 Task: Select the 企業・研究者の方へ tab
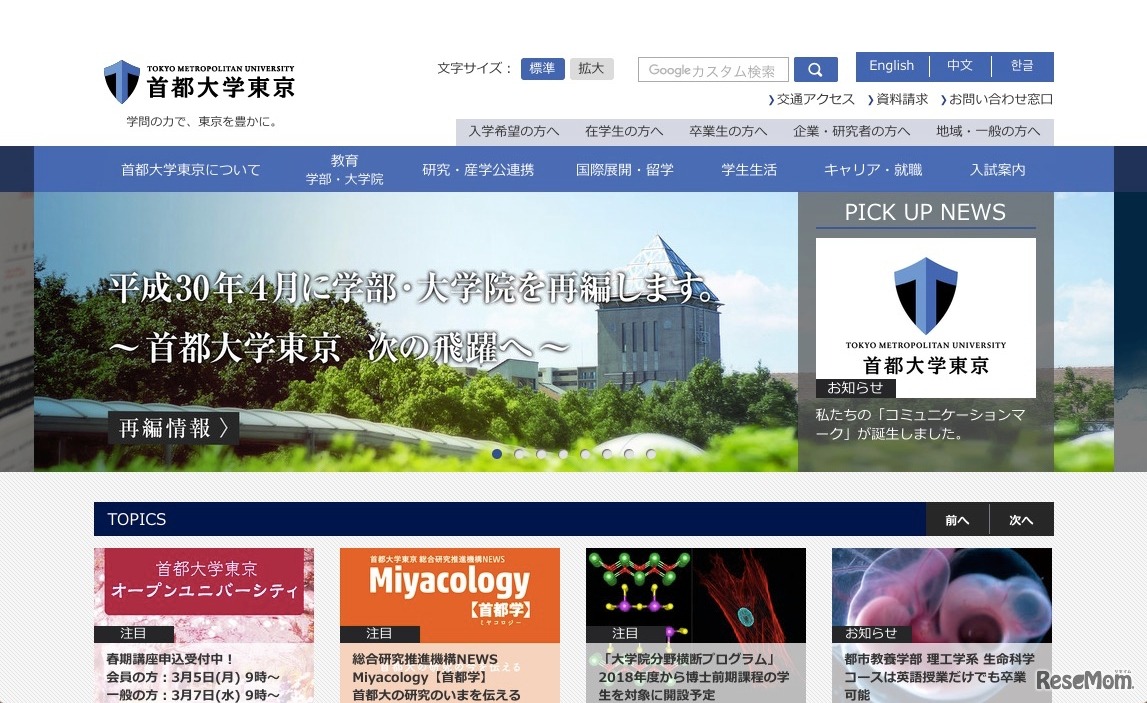pyautogui.click(x=851, y=132)
